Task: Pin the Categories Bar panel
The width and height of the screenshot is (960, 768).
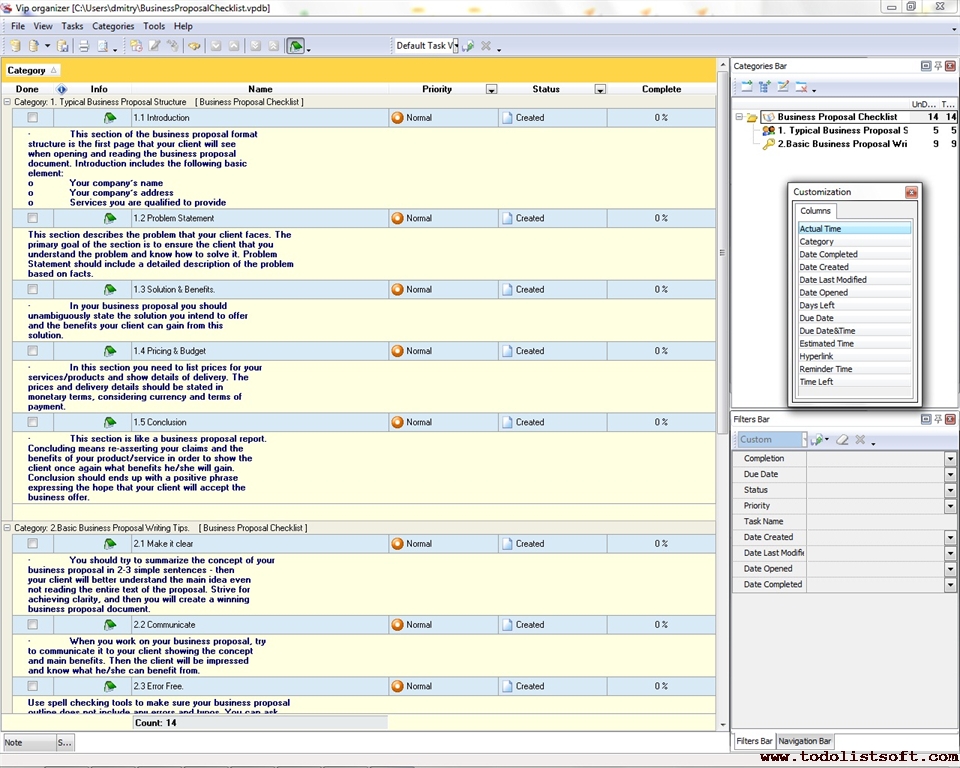Action: [x=937, y=66]
